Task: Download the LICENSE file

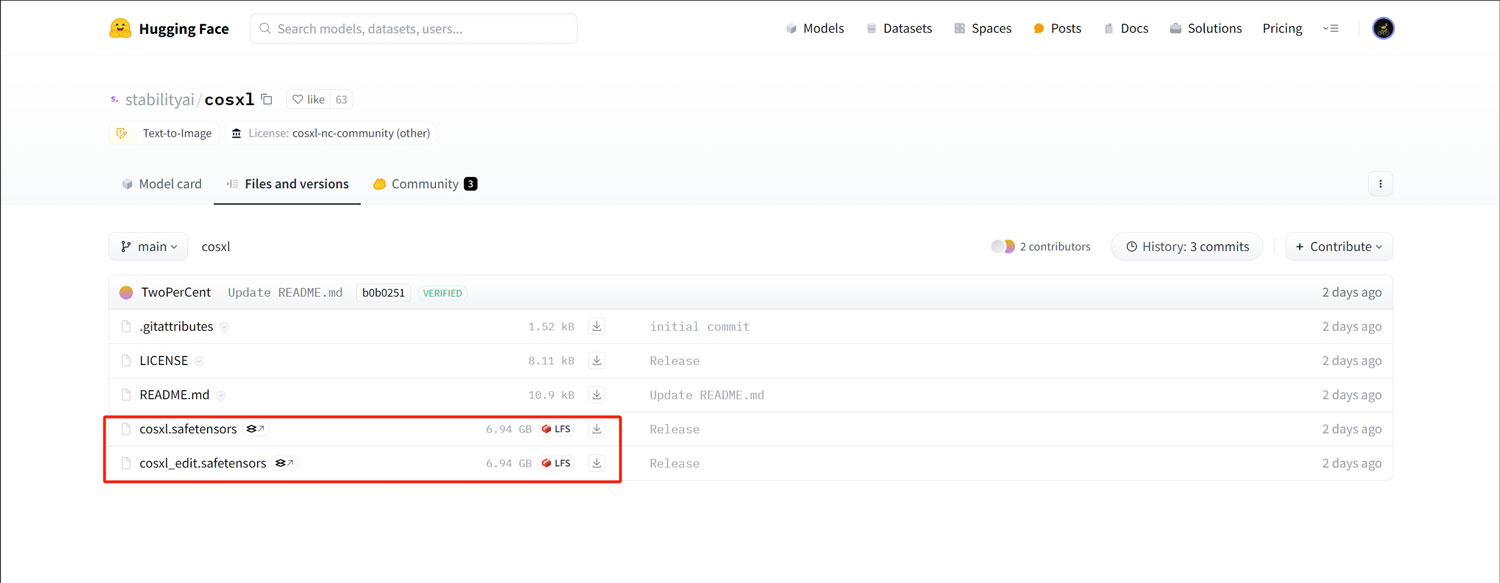Action: pos(597,361)
